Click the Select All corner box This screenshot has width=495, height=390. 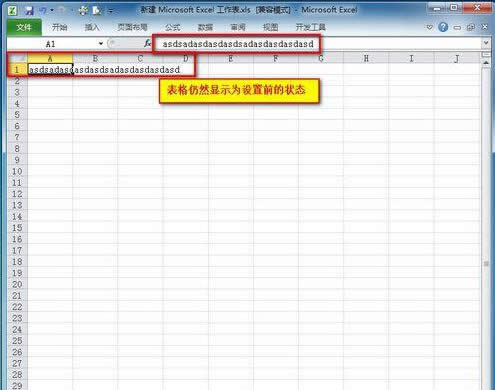point(17,58)
